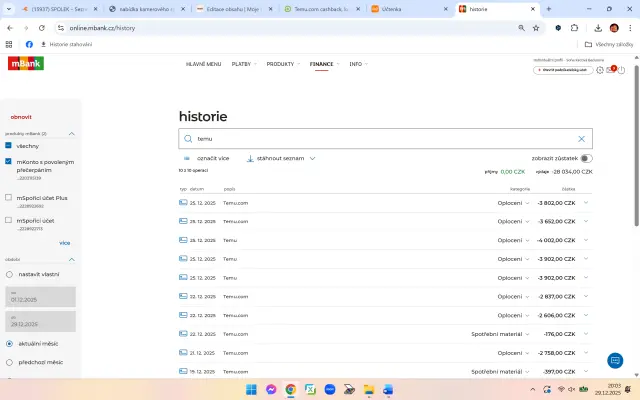
Task: Open the PLATBY menu
Action: pyautogui.click(x=243, y=64)
